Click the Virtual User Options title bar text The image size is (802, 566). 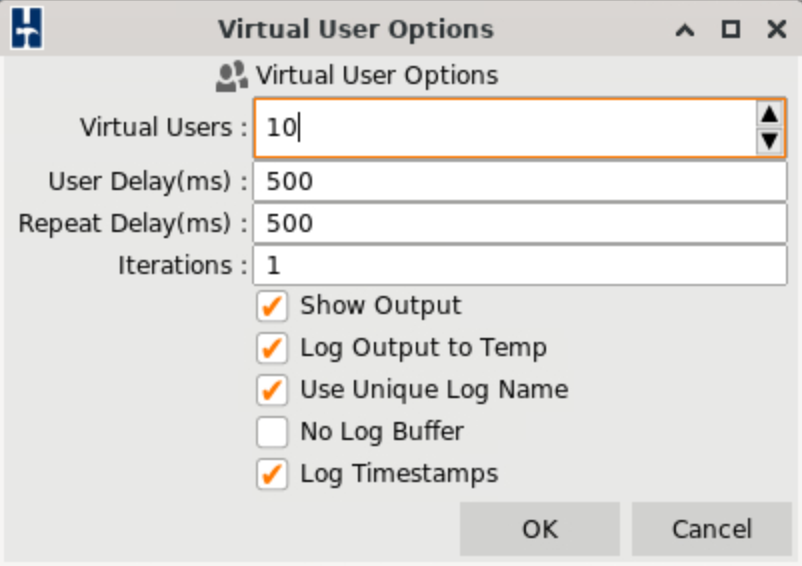(356, 29)
